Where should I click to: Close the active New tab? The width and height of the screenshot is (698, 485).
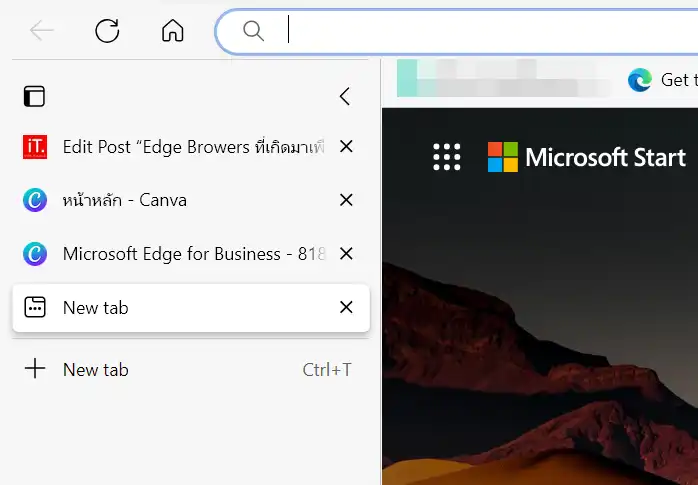click(346, 308)
